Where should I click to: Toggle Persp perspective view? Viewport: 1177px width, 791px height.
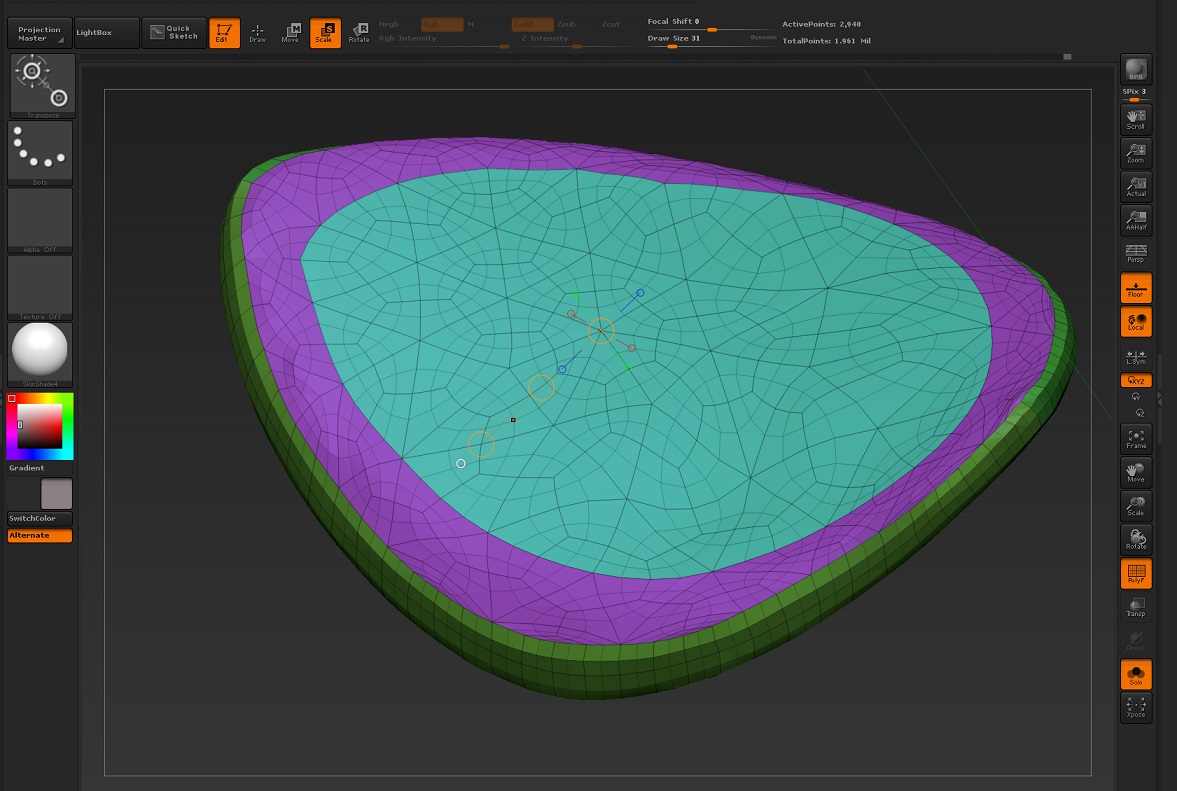click(x=1136, y=254)
